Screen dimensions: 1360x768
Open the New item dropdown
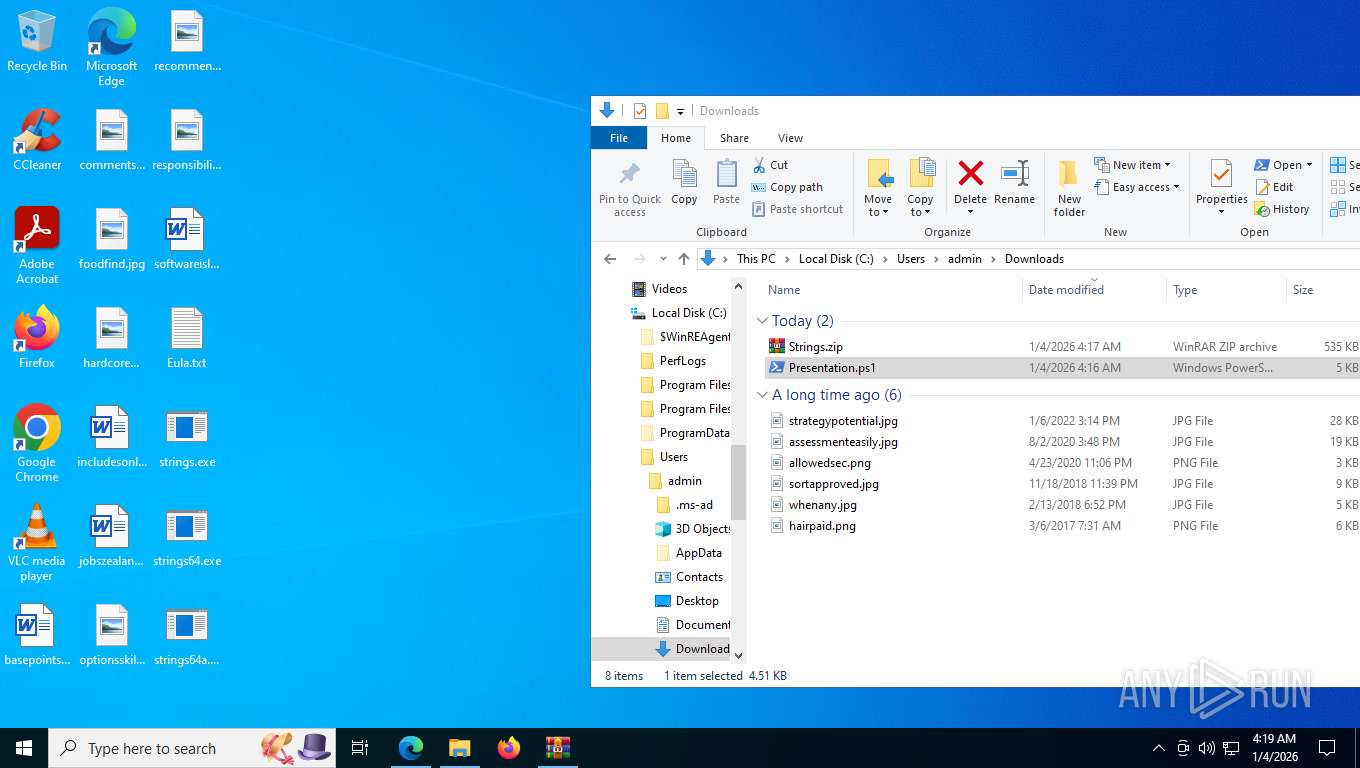(1133, 165)
